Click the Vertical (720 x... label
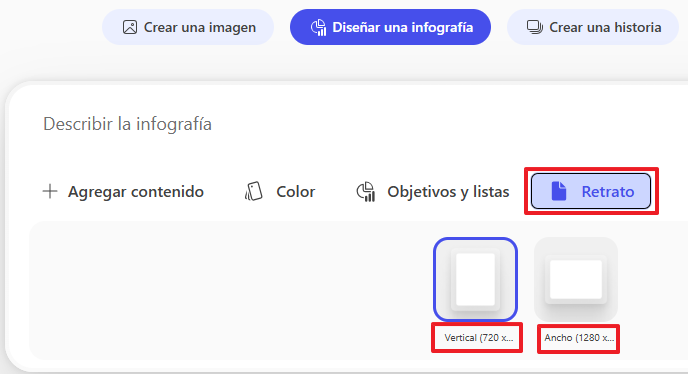The width and height of the screenshot is (688, 374). pos(478,338)
